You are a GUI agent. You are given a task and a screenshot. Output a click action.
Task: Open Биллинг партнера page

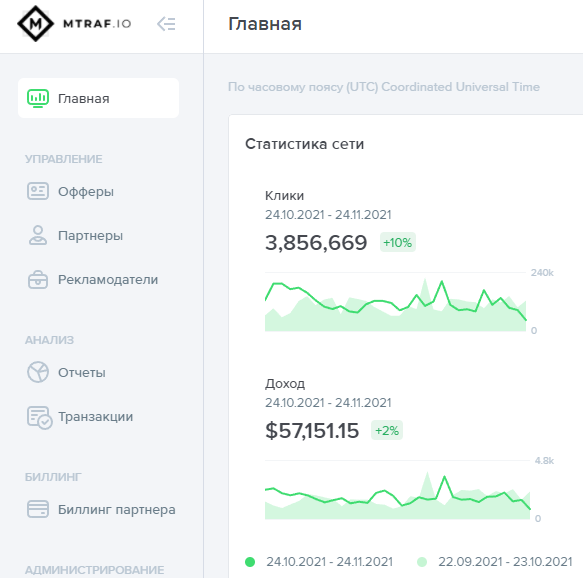[99, 509]
